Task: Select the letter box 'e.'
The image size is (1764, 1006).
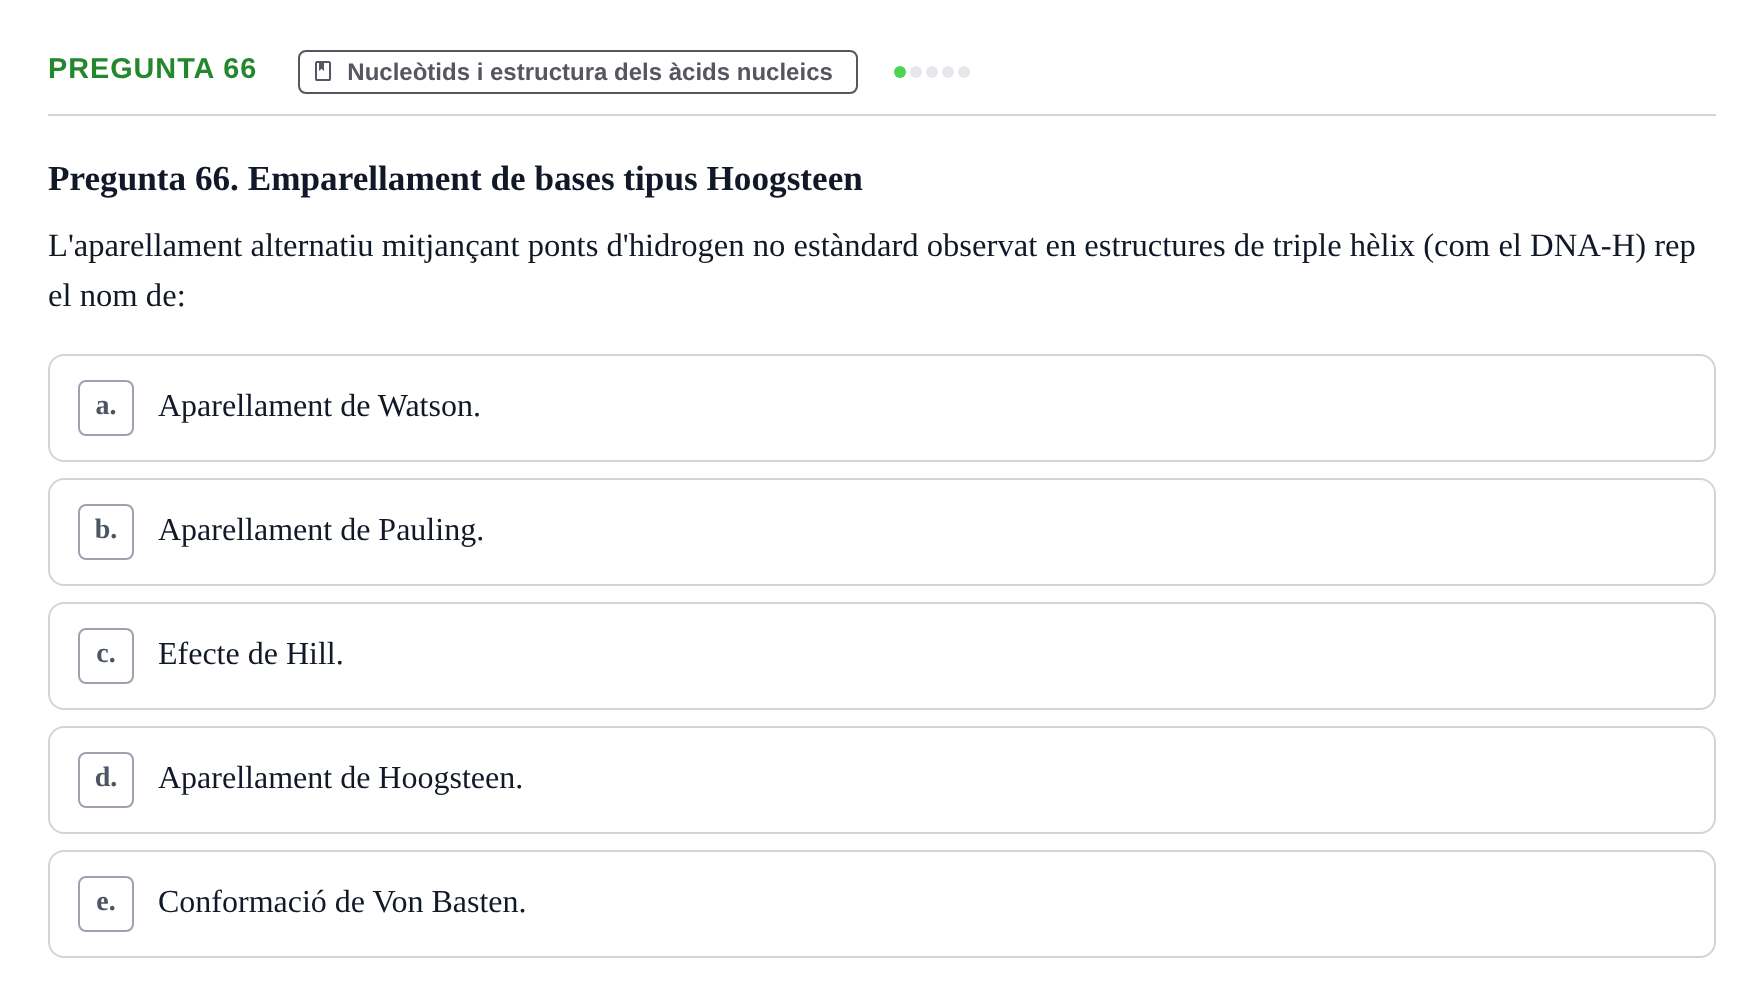Action: pyautogui.click(x=106, y=904)
